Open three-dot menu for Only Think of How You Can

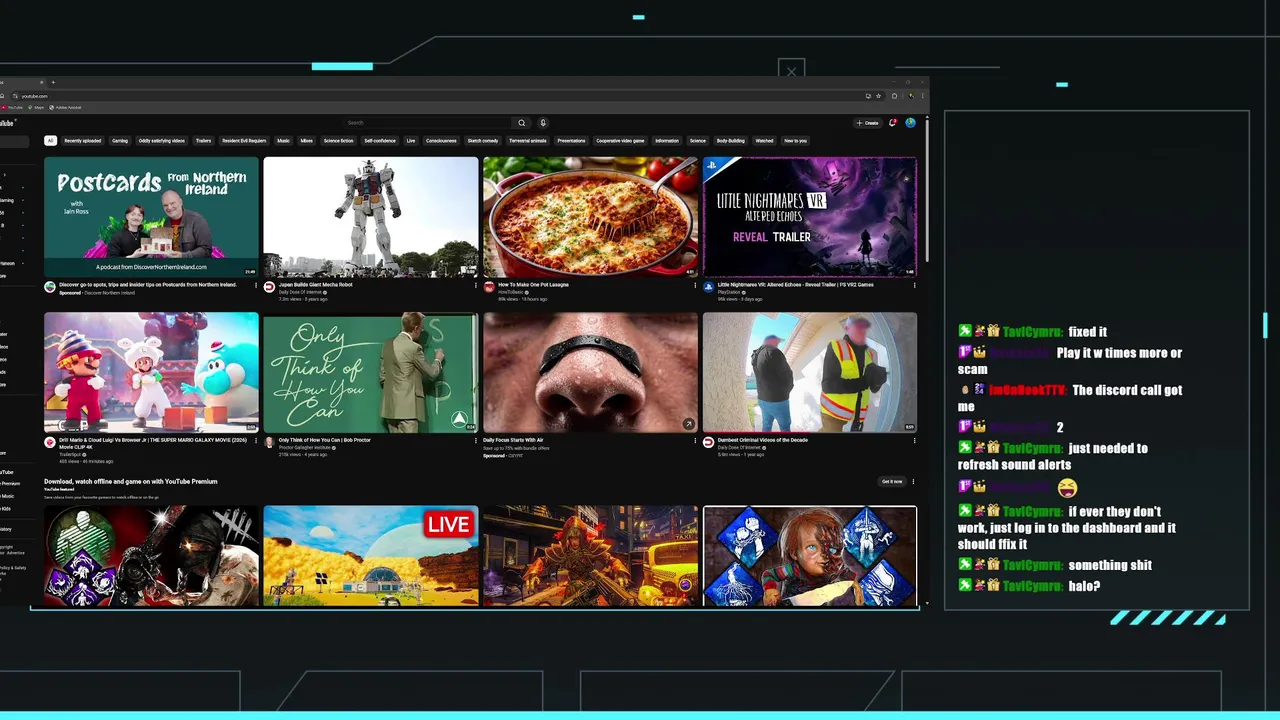(475, 441)
